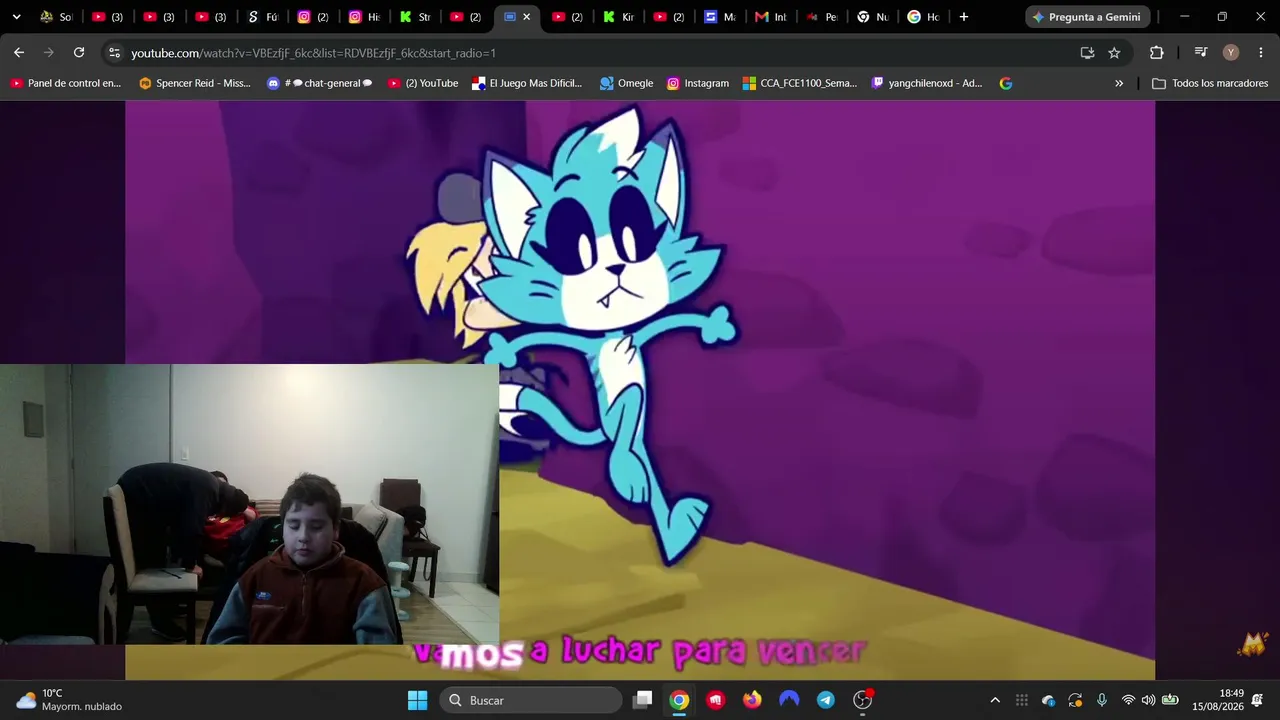Open the Chrome profile avatar
The height and width of the screenshot is (720, 1280).
(1231, 53)
